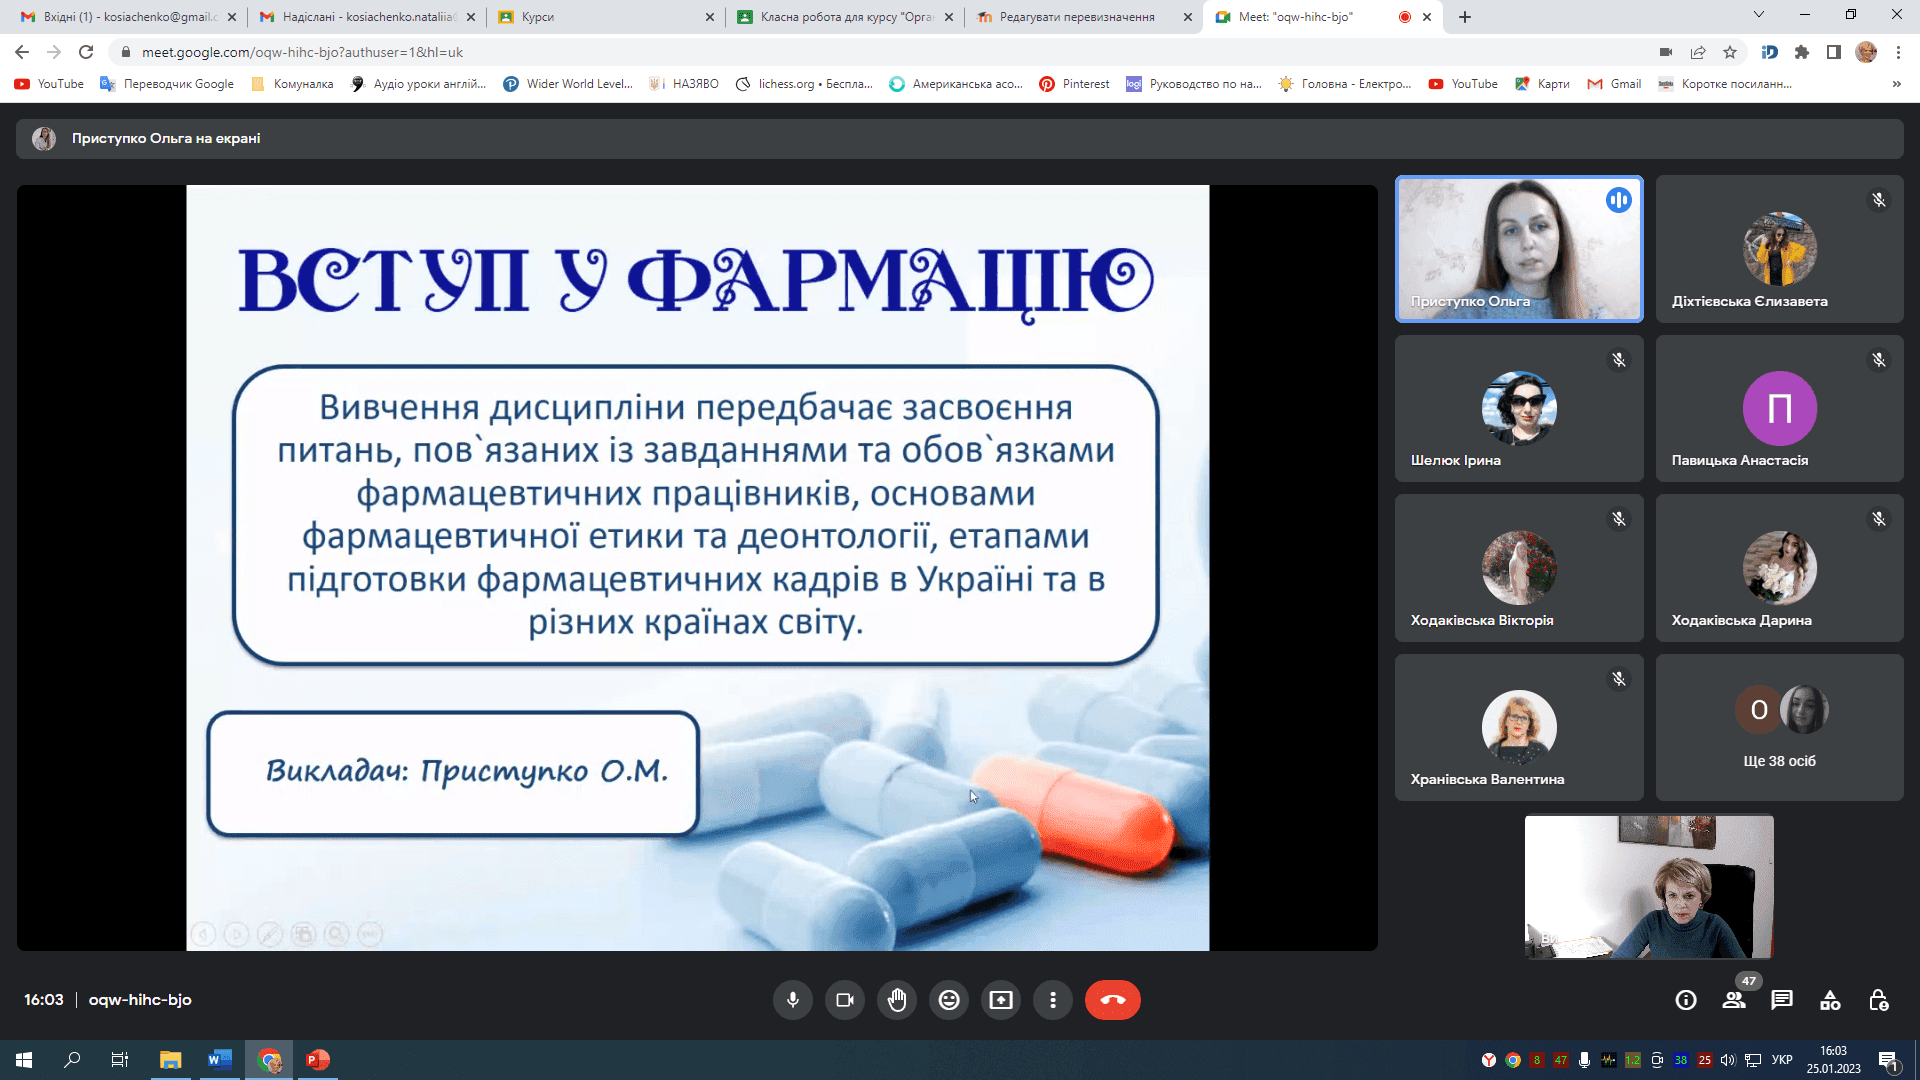Click camera permission icon in address bar
The height and width of the screenshot is (1080, 1920).
point(1666,52)
